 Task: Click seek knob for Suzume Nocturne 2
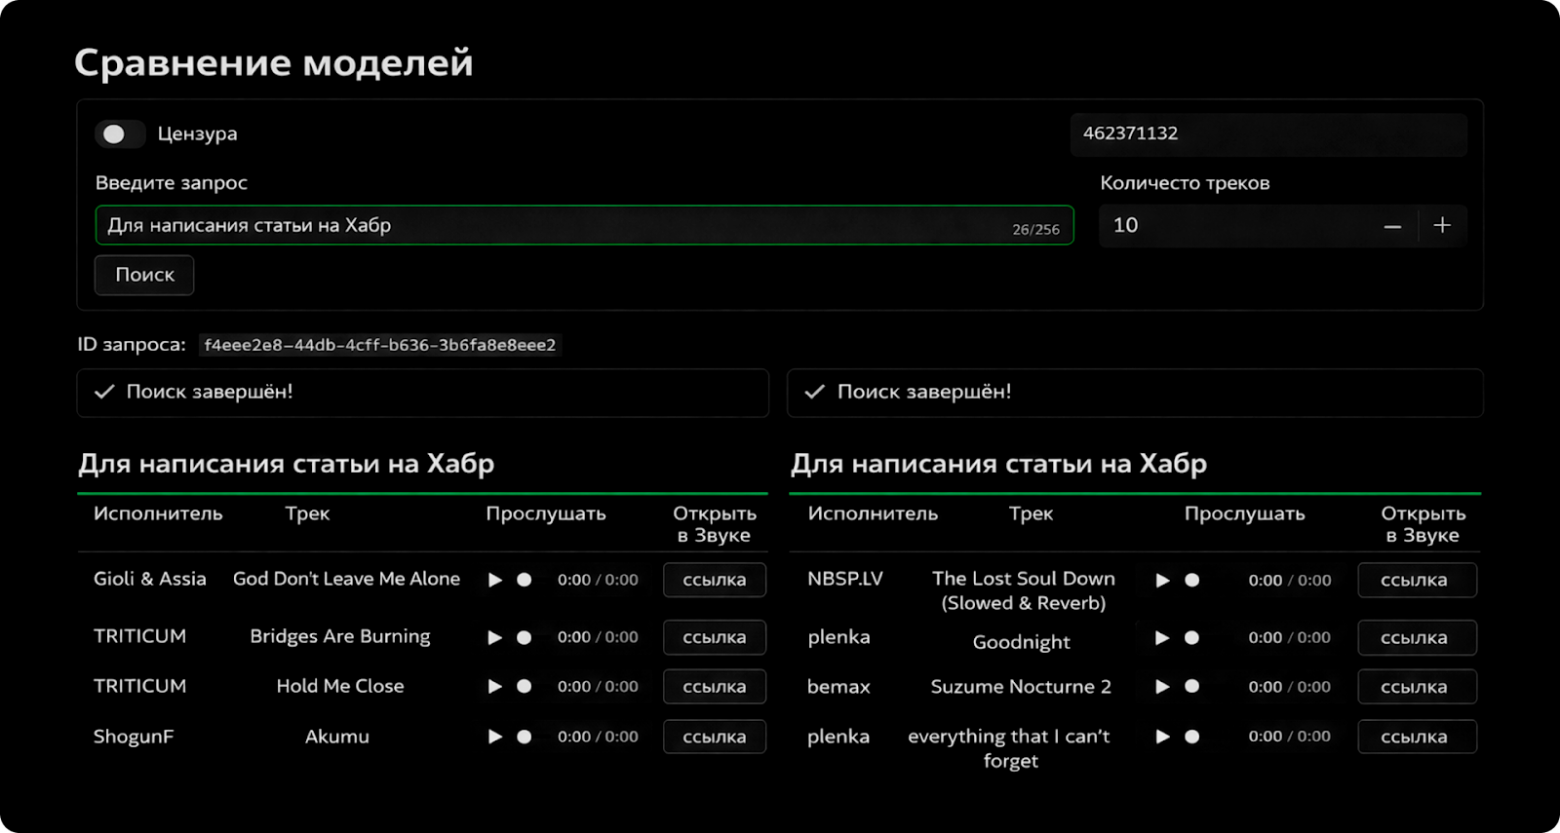tap(1192, 687)
